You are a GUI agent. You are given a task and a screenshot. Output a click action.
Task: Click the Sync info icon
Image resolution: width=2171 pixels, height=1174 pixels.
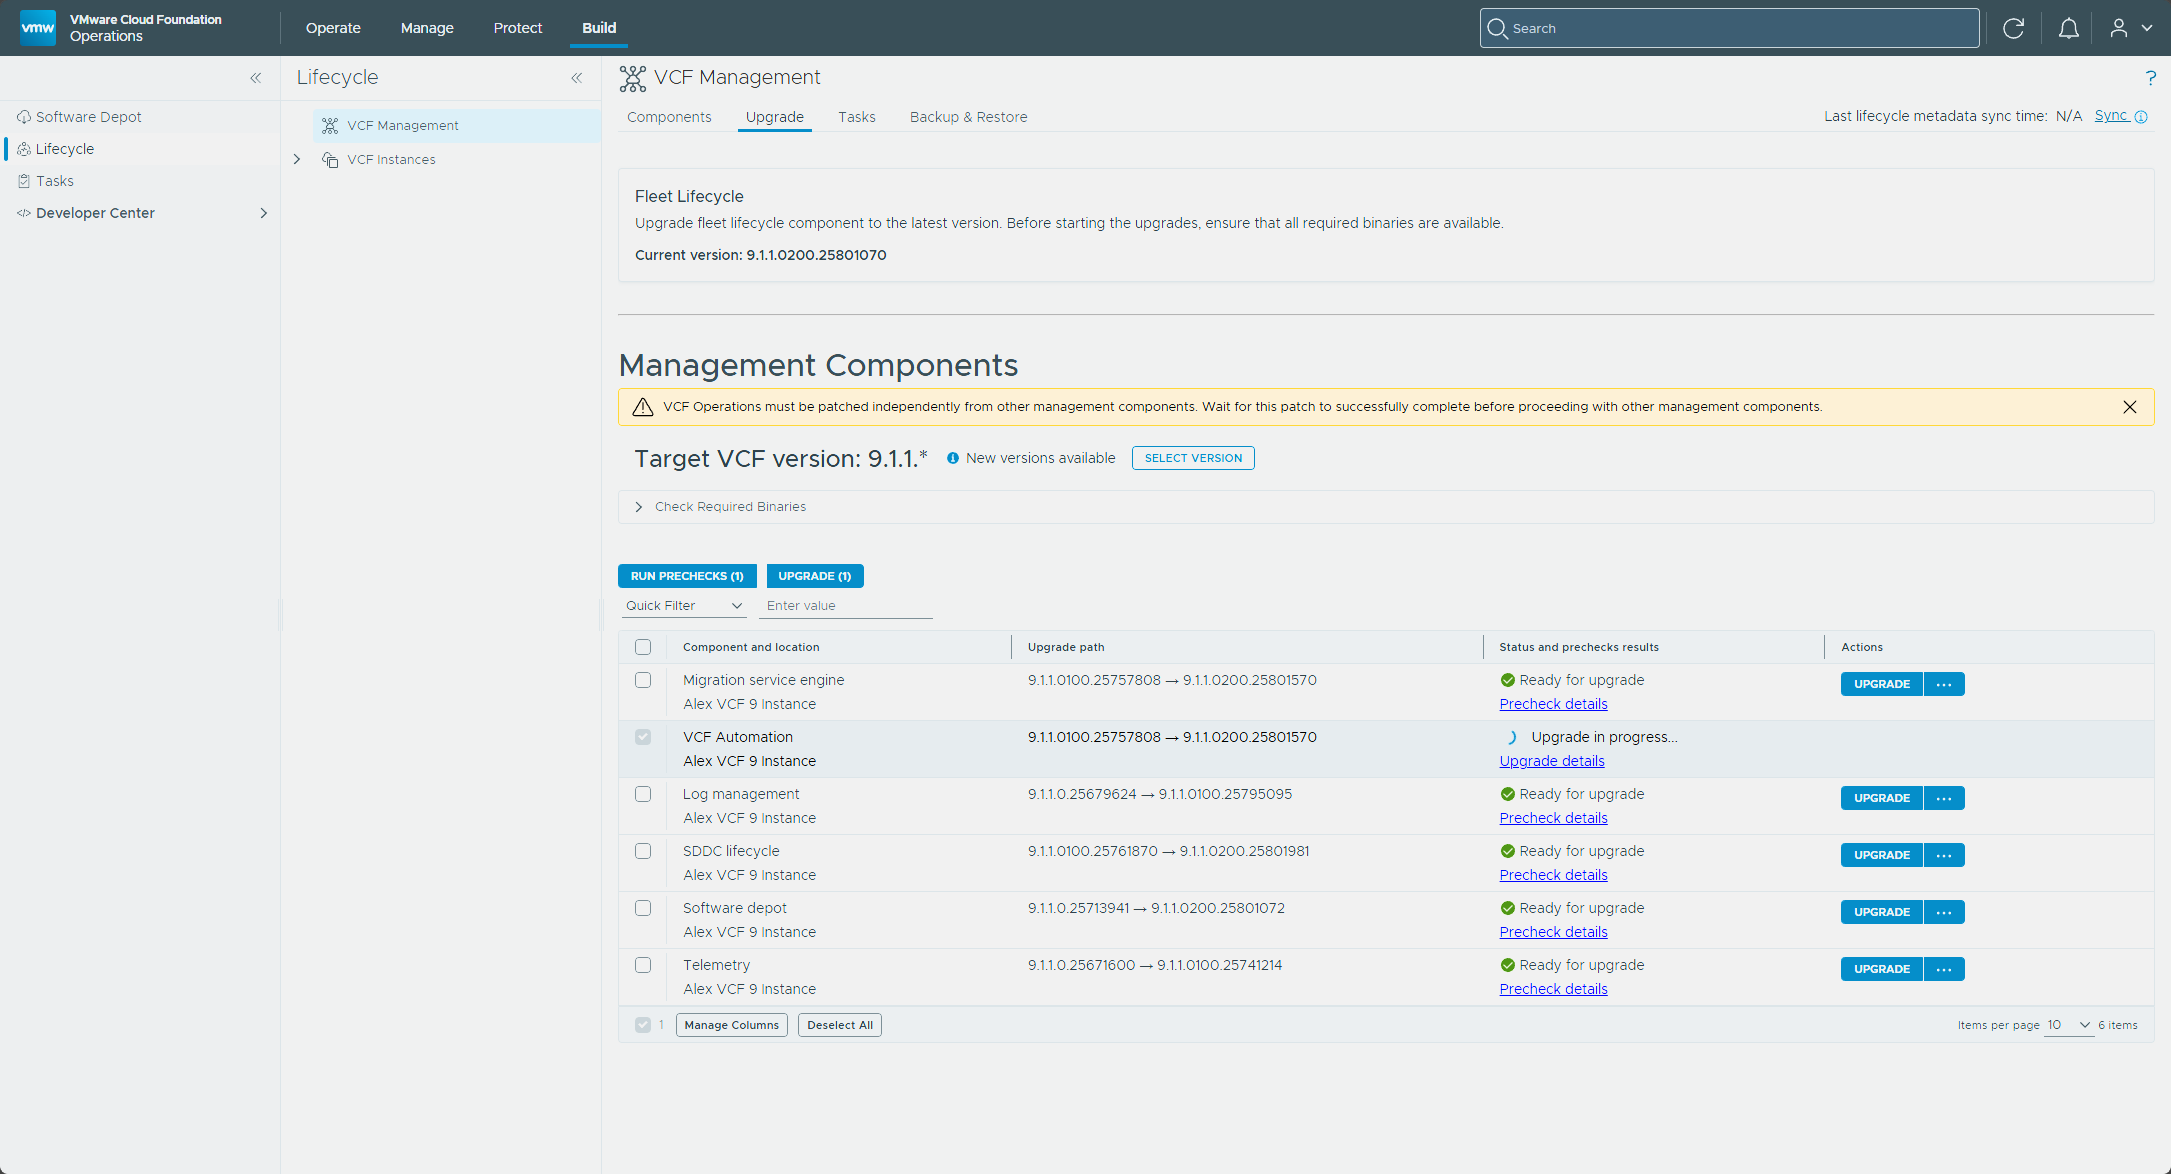[2141, 117]
